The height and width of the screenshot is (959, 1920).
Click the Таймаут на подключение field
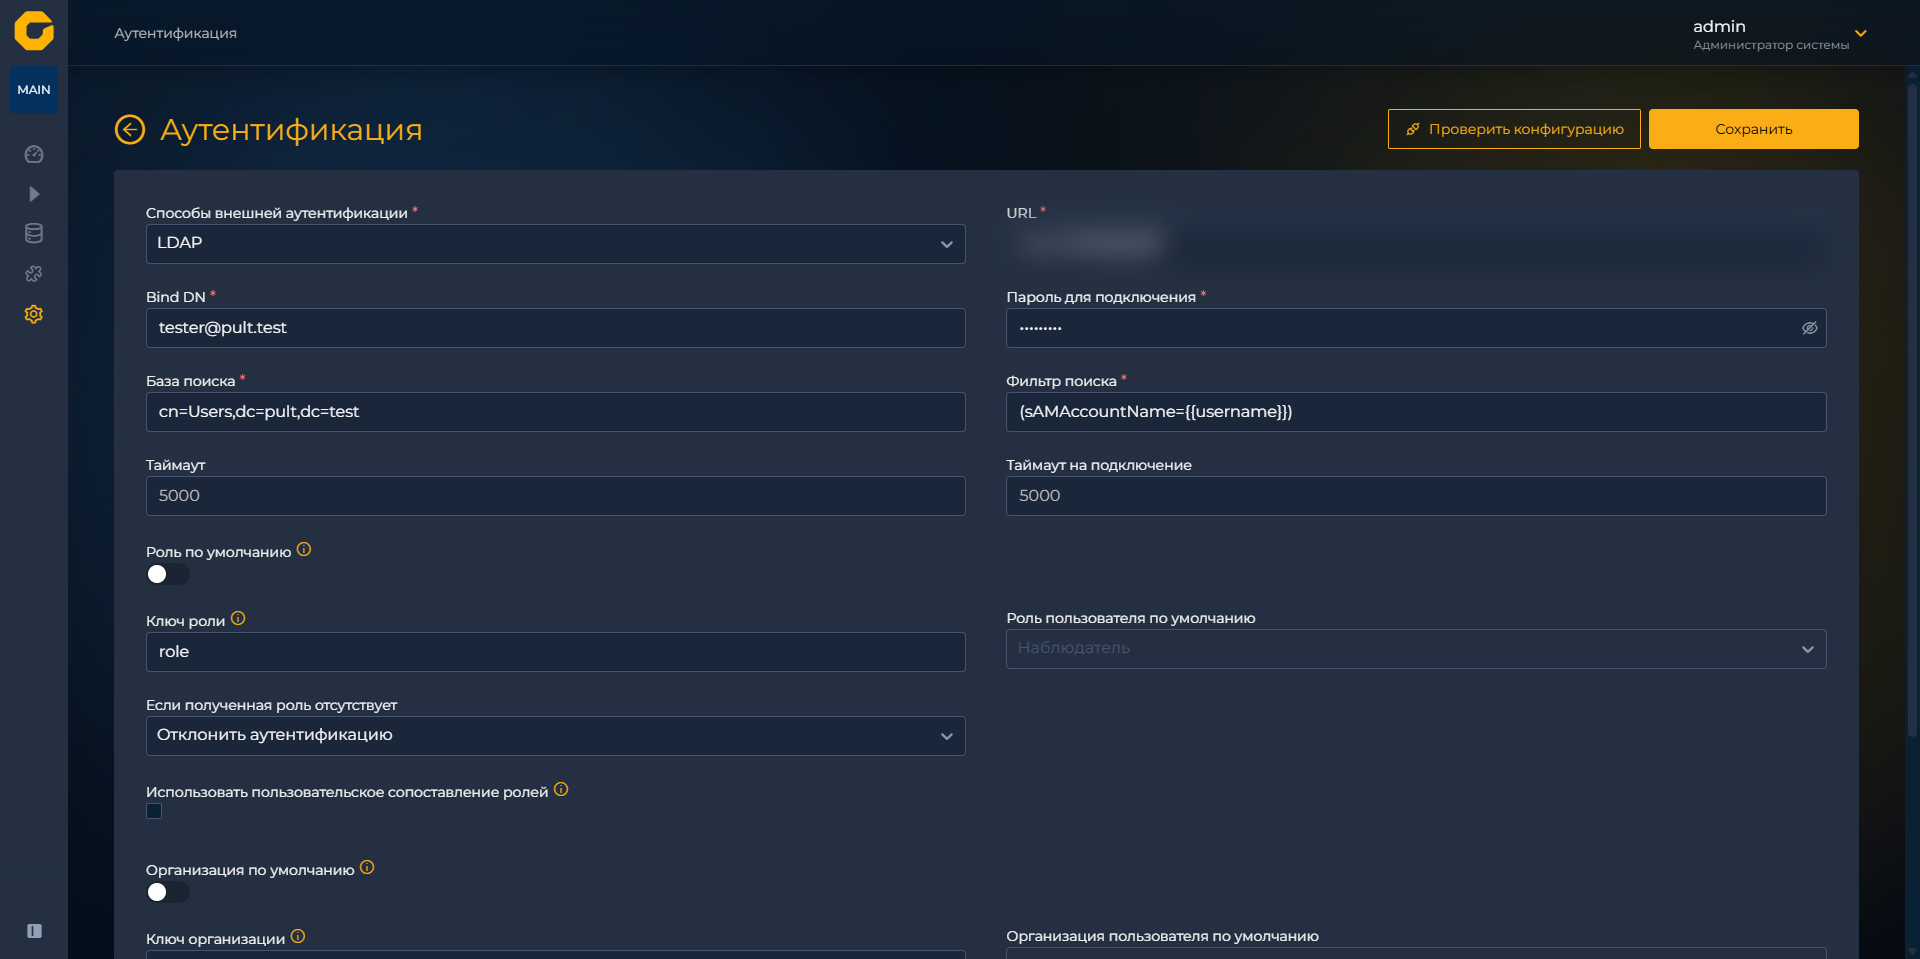click(1416, 496)
